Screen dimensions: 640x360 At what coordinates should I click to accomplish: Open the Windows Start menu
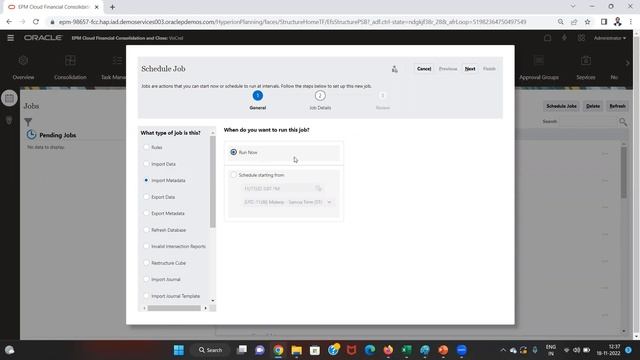(x=179, y=350)
